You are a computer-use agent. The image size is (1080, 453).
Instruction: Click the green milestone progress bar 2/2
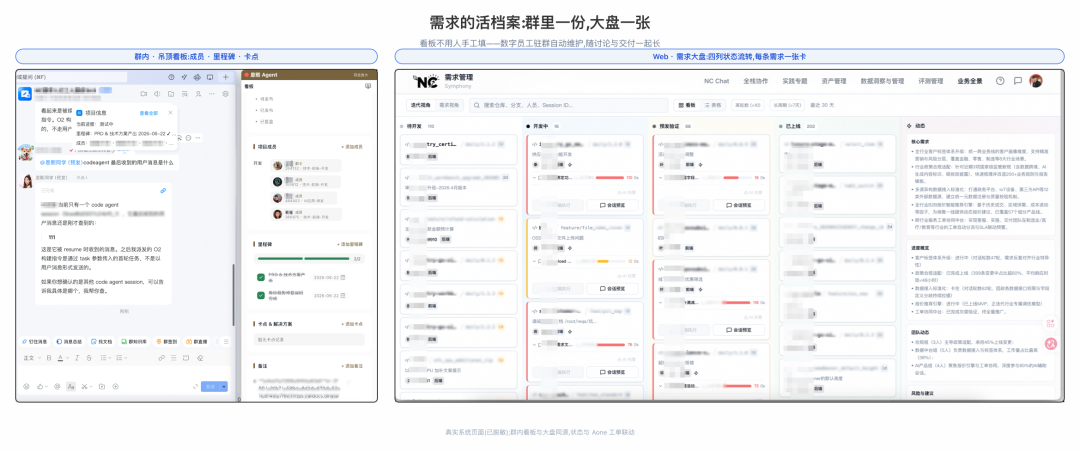tap(301, 259)
